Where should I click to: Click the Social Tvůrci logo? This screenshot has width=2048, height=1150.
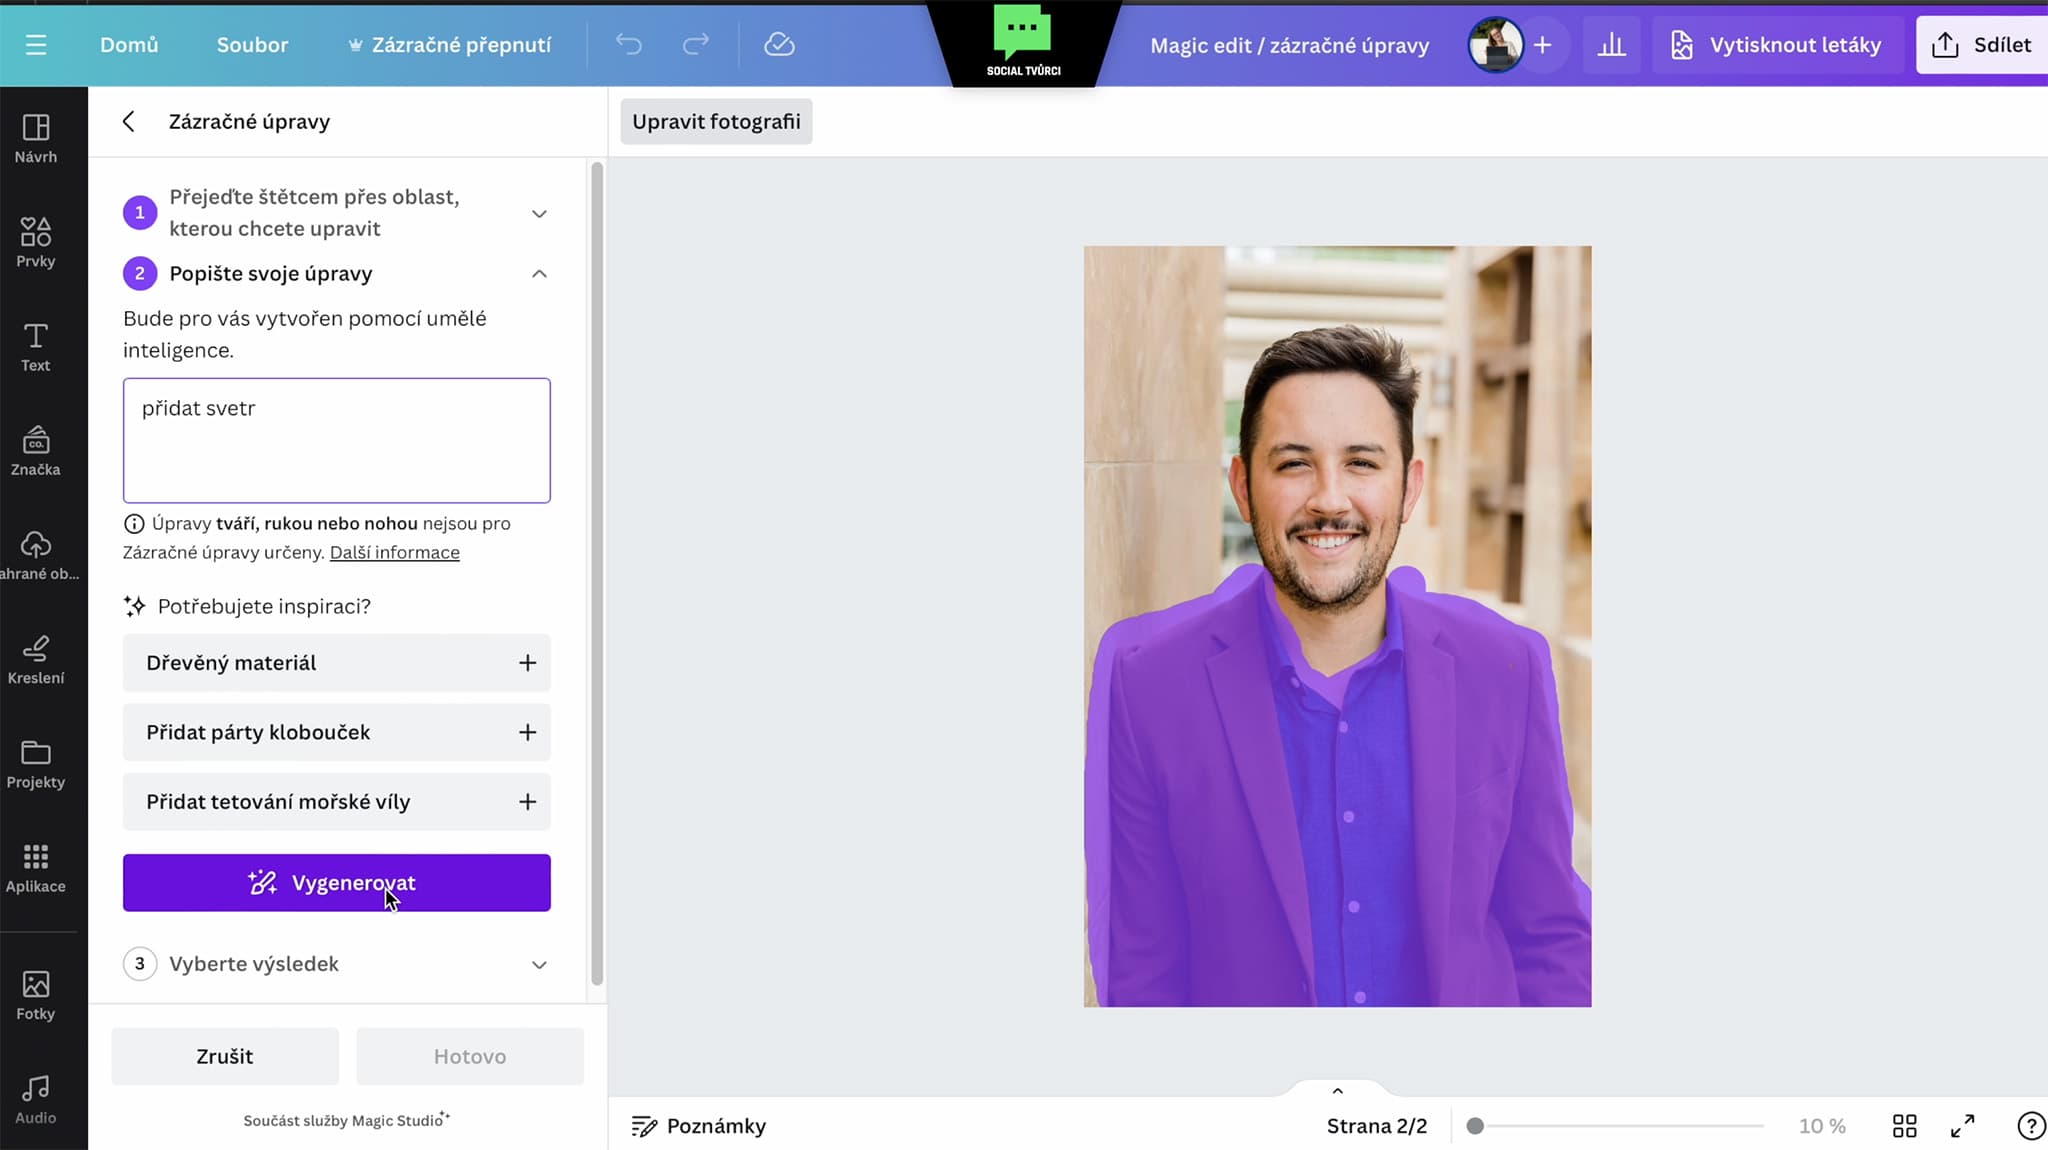tap(1023, 43)
